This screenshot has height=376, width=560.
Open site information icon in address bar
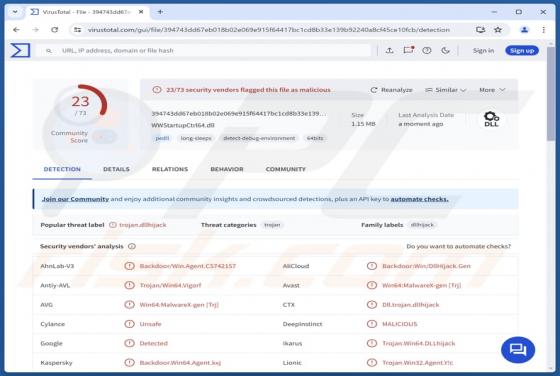point(78,30)
